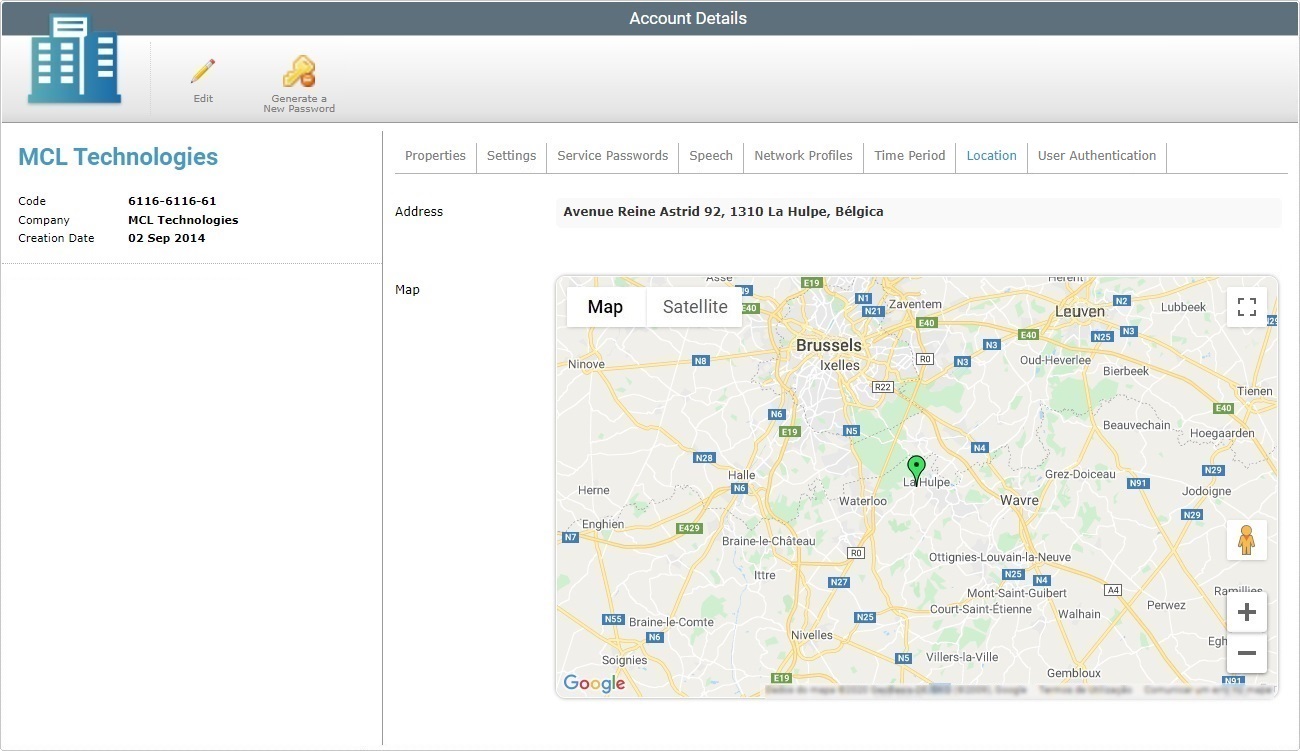Open the Speech tab

point(710,156)
